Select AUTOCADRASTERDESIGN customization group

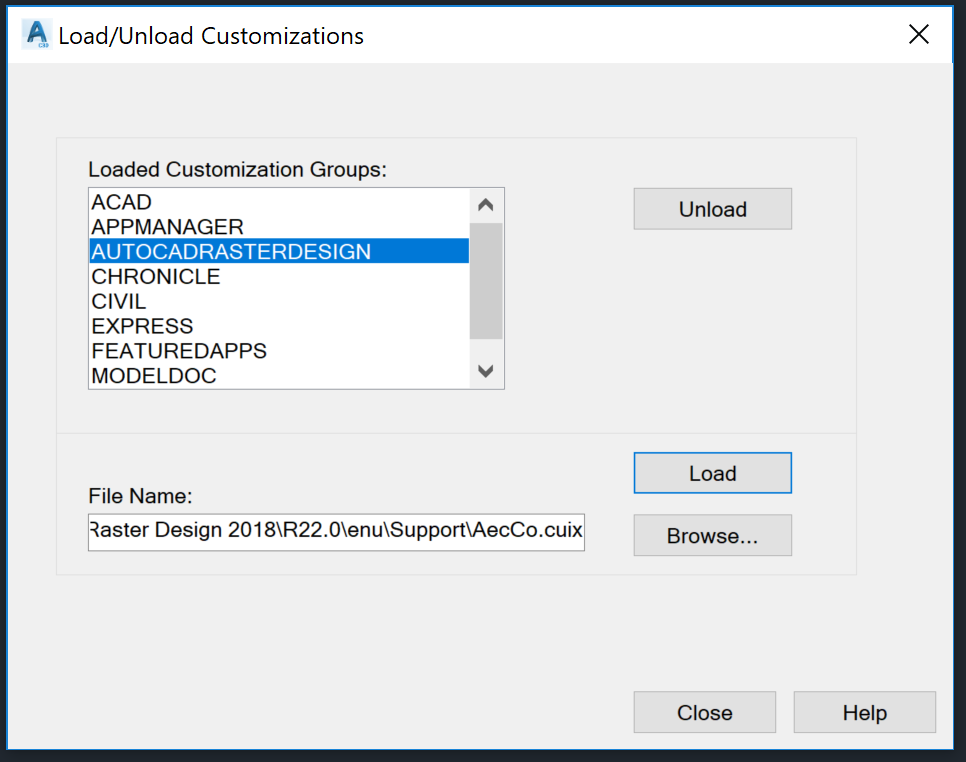click(x=279, y=251)
